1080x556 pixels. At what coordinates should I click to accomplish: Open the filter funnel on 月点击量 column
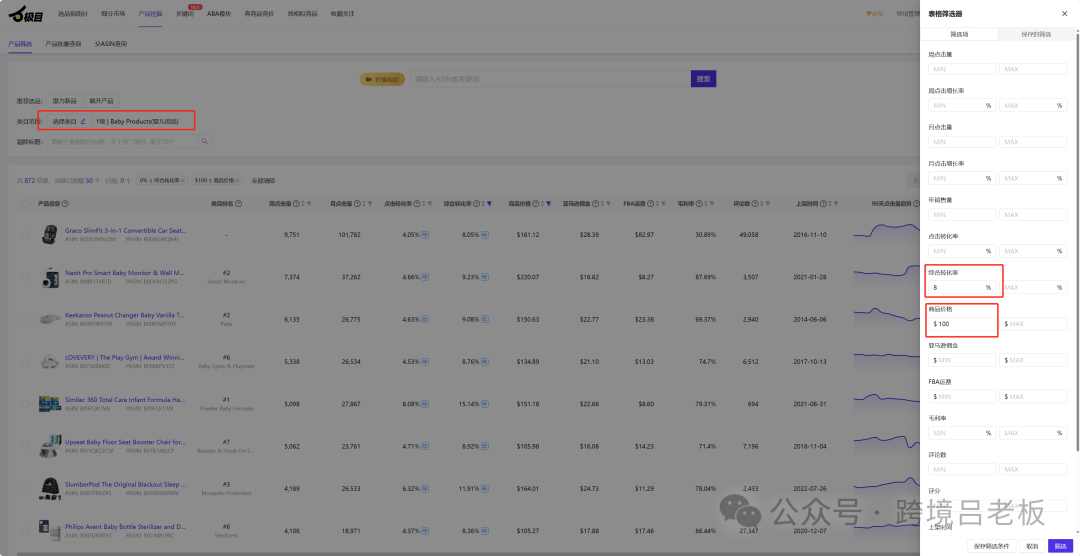click(370, 203)
